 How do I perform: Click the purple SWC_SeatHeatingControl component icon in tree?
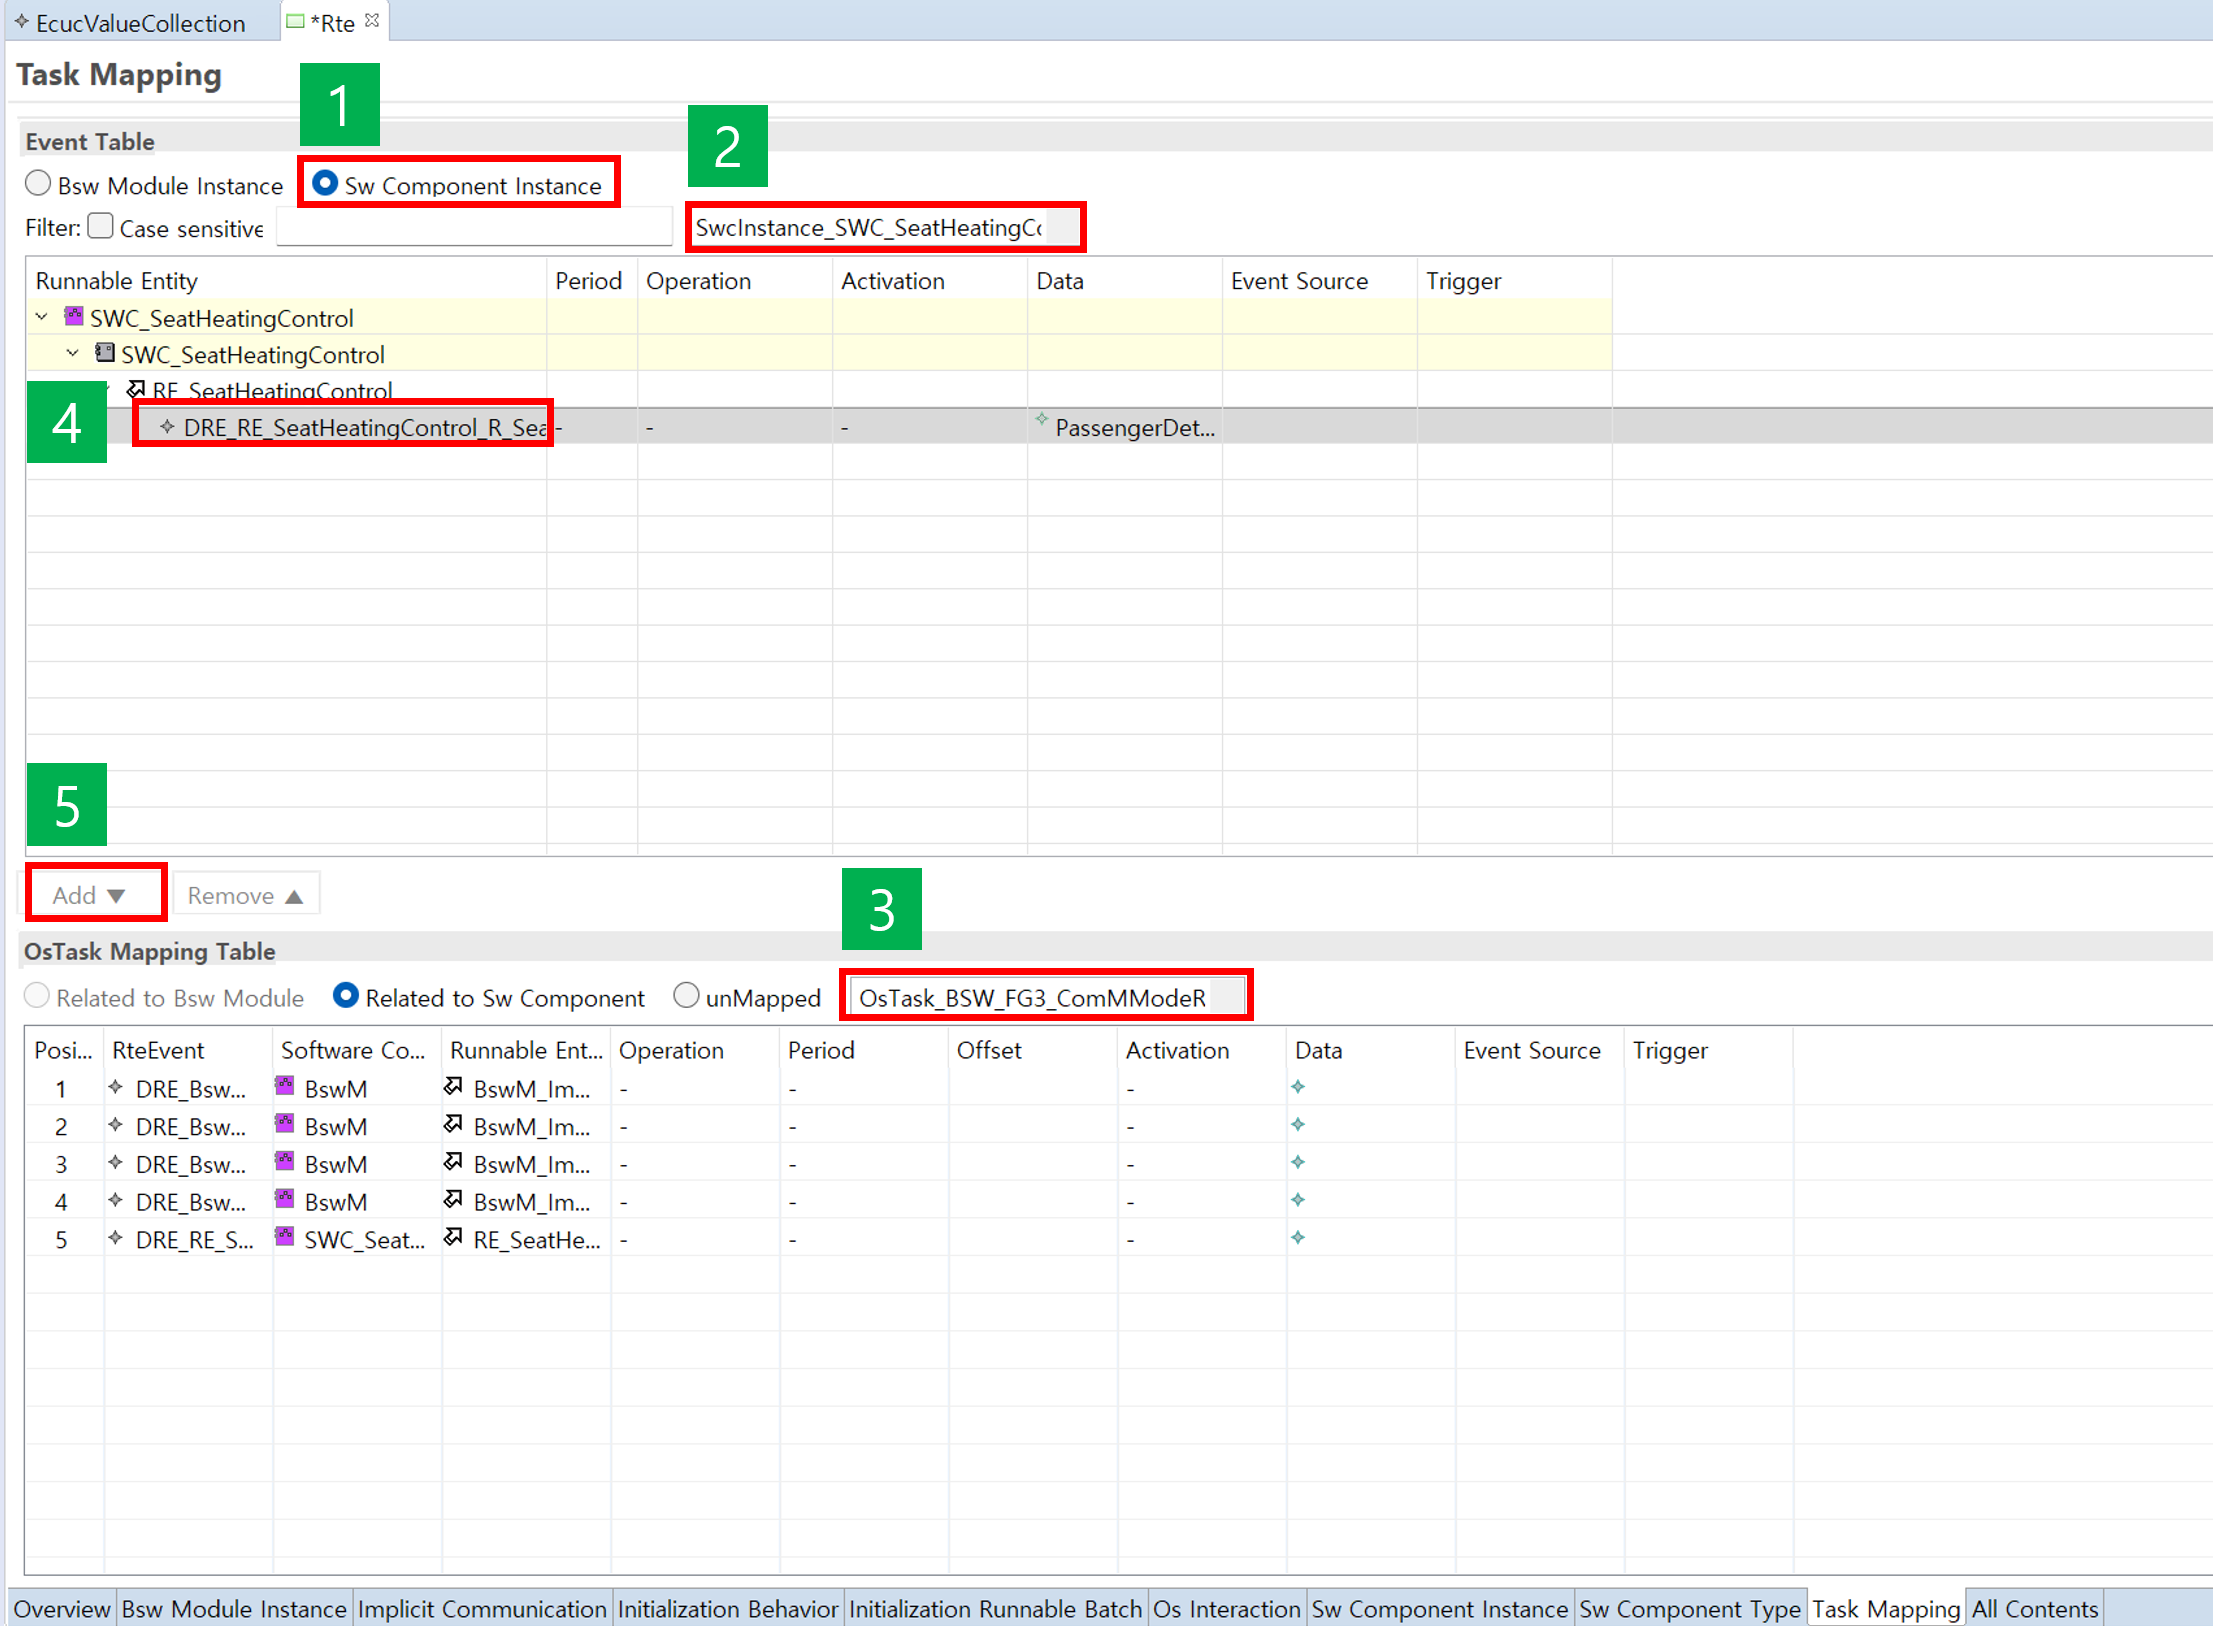pos(74,317)
